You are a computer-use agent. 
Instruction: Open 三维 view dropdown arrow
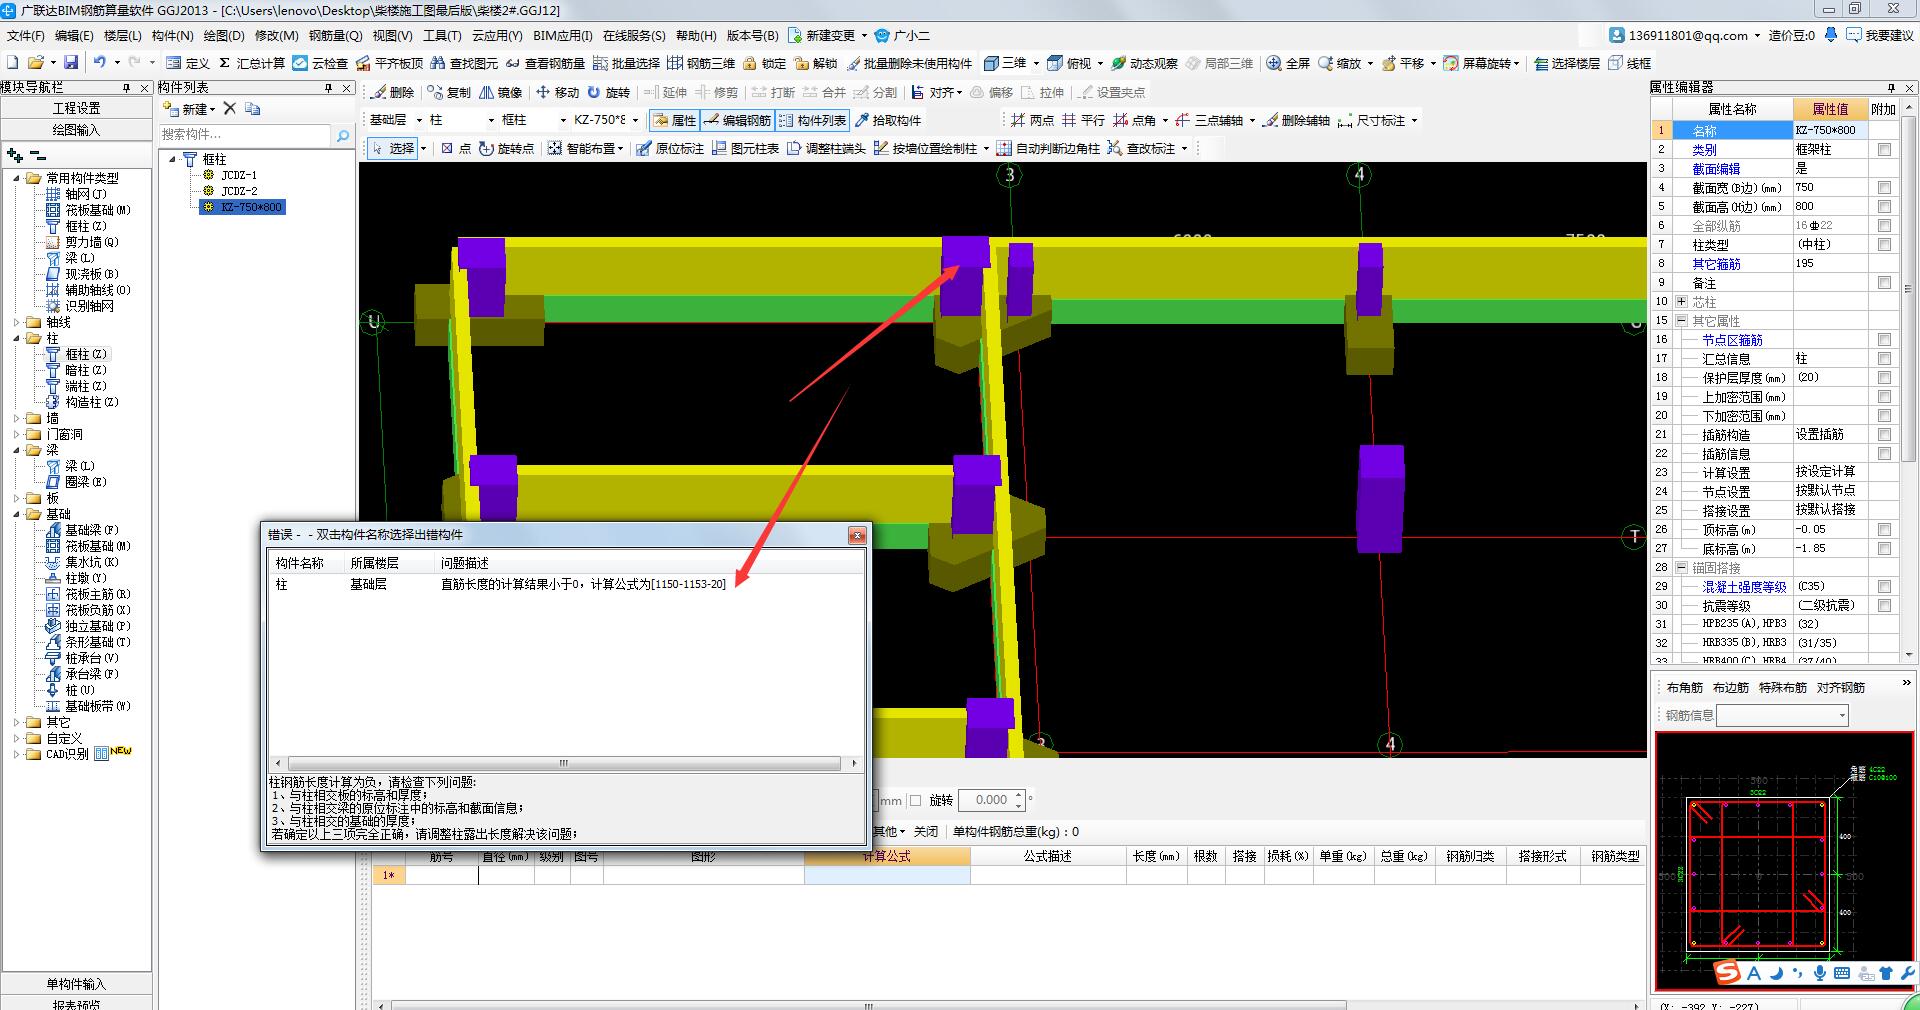point(1036,63)
